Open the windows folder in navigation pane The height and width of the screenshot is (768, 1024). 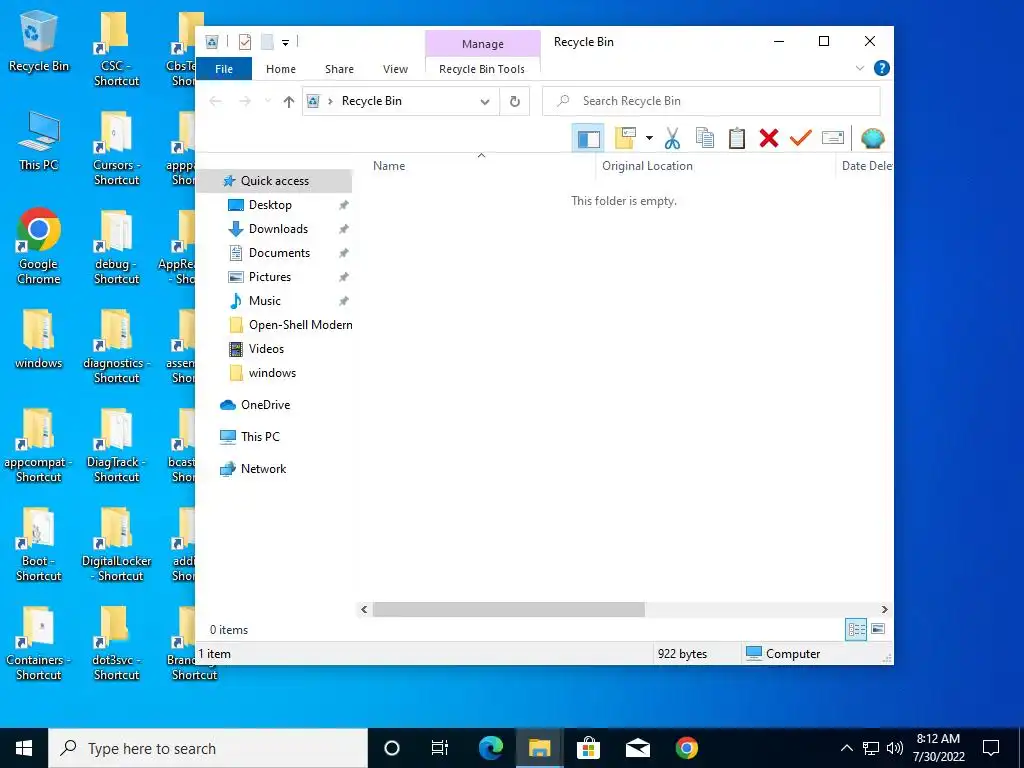tap(272, 373)
